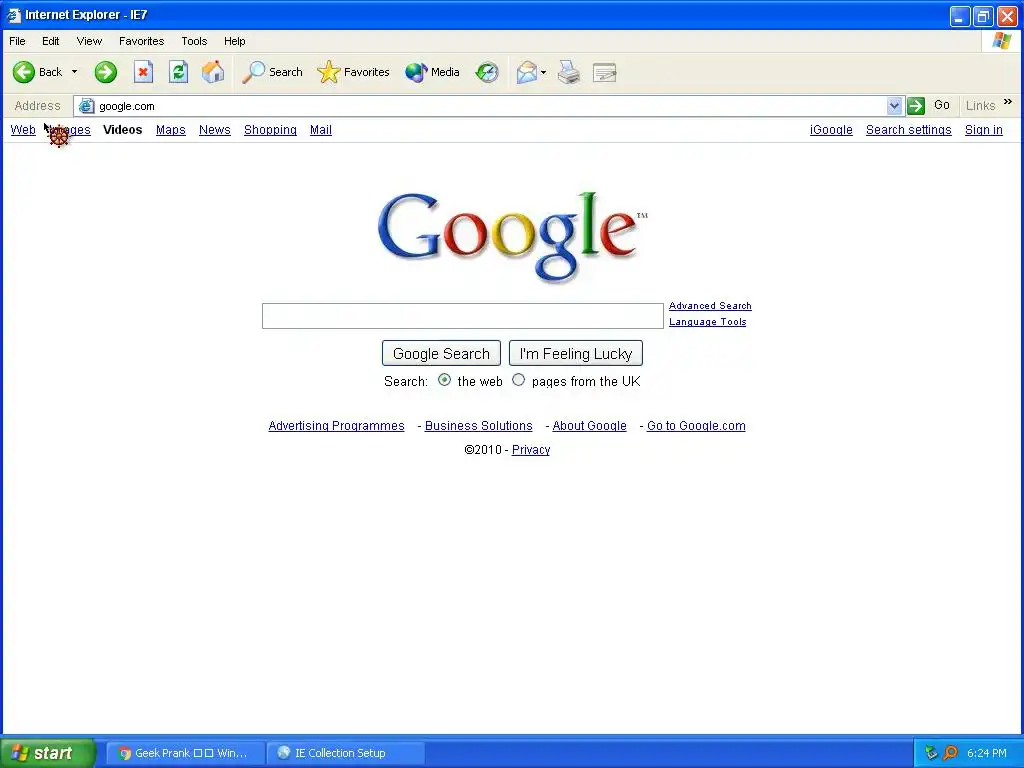Viewport: 1024px width, 768px height.
Task: Expand the address bar dropdown arrow
Action: (x=894, y=106)
